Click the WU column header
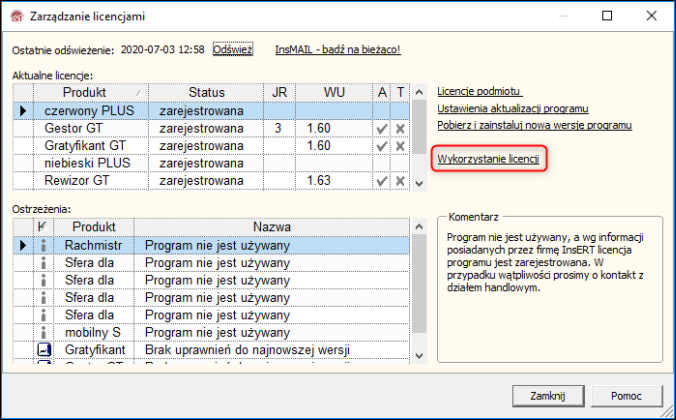 334,92
